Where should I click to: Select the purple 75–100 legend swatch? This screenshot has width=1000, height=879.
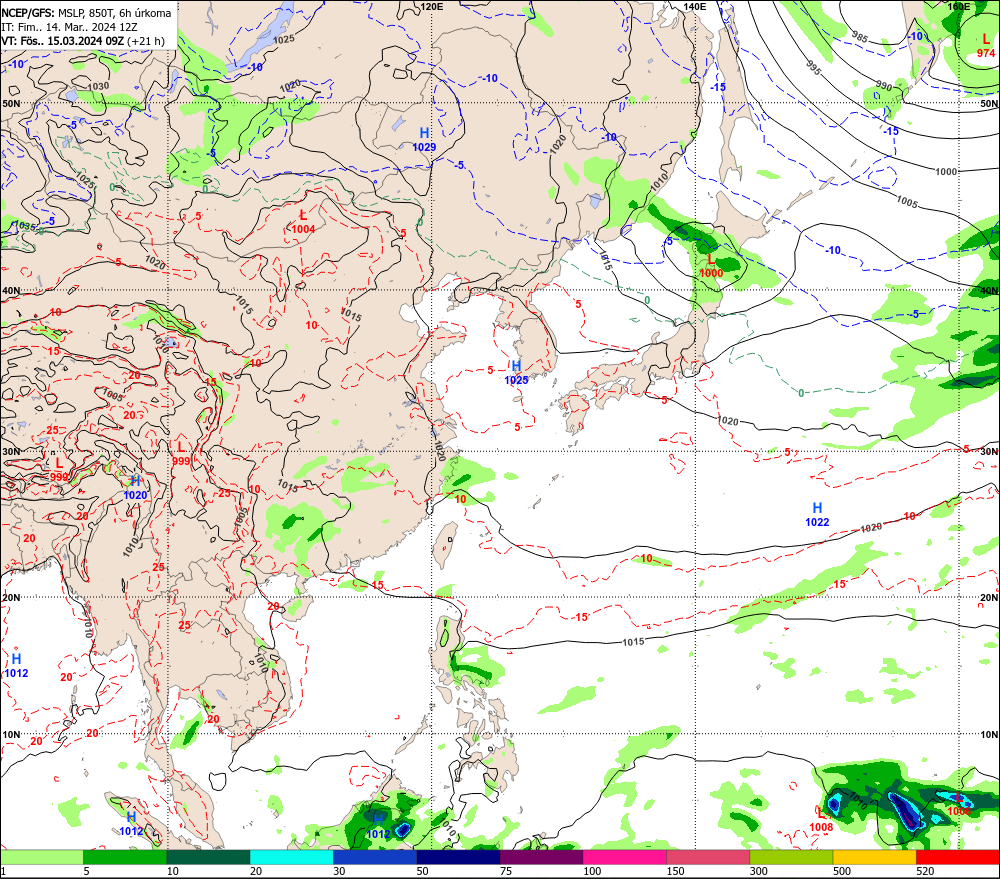pos(541,857)
